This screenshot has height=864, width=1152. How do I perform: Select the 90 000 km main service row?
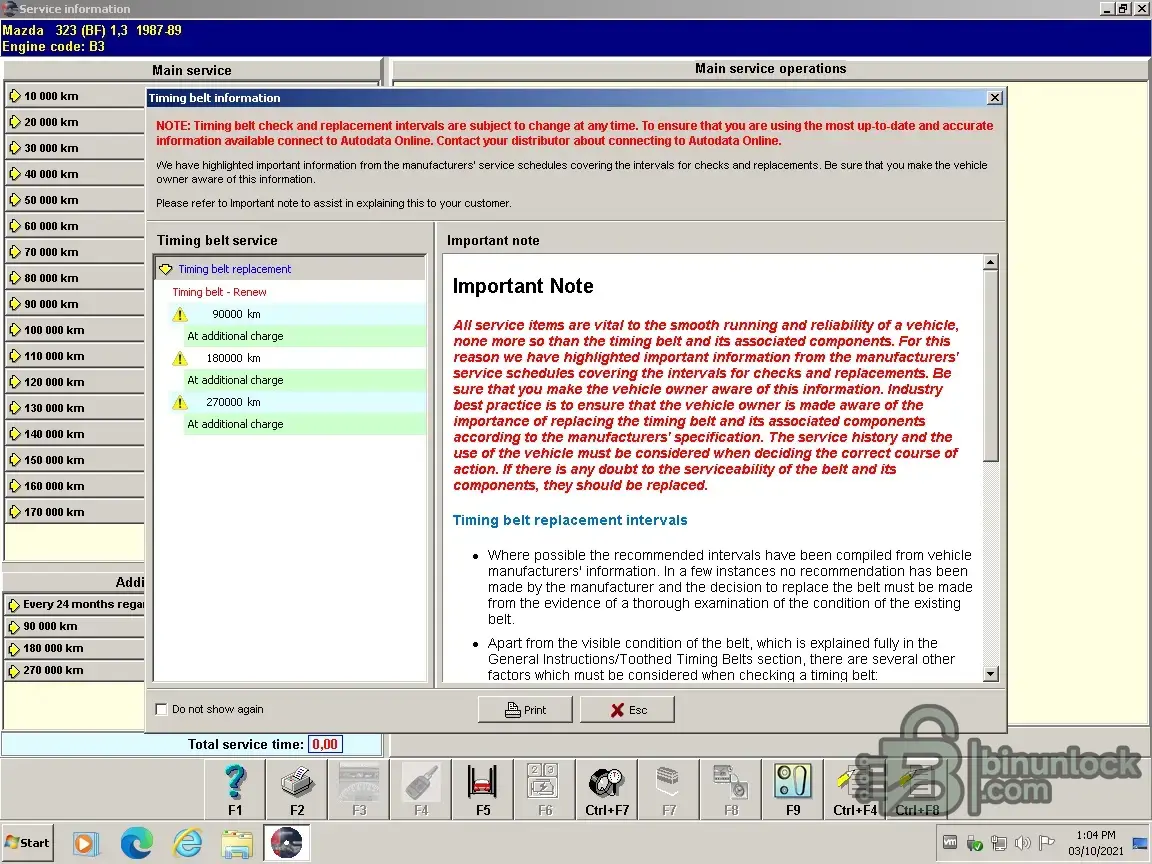coord(75,303)
